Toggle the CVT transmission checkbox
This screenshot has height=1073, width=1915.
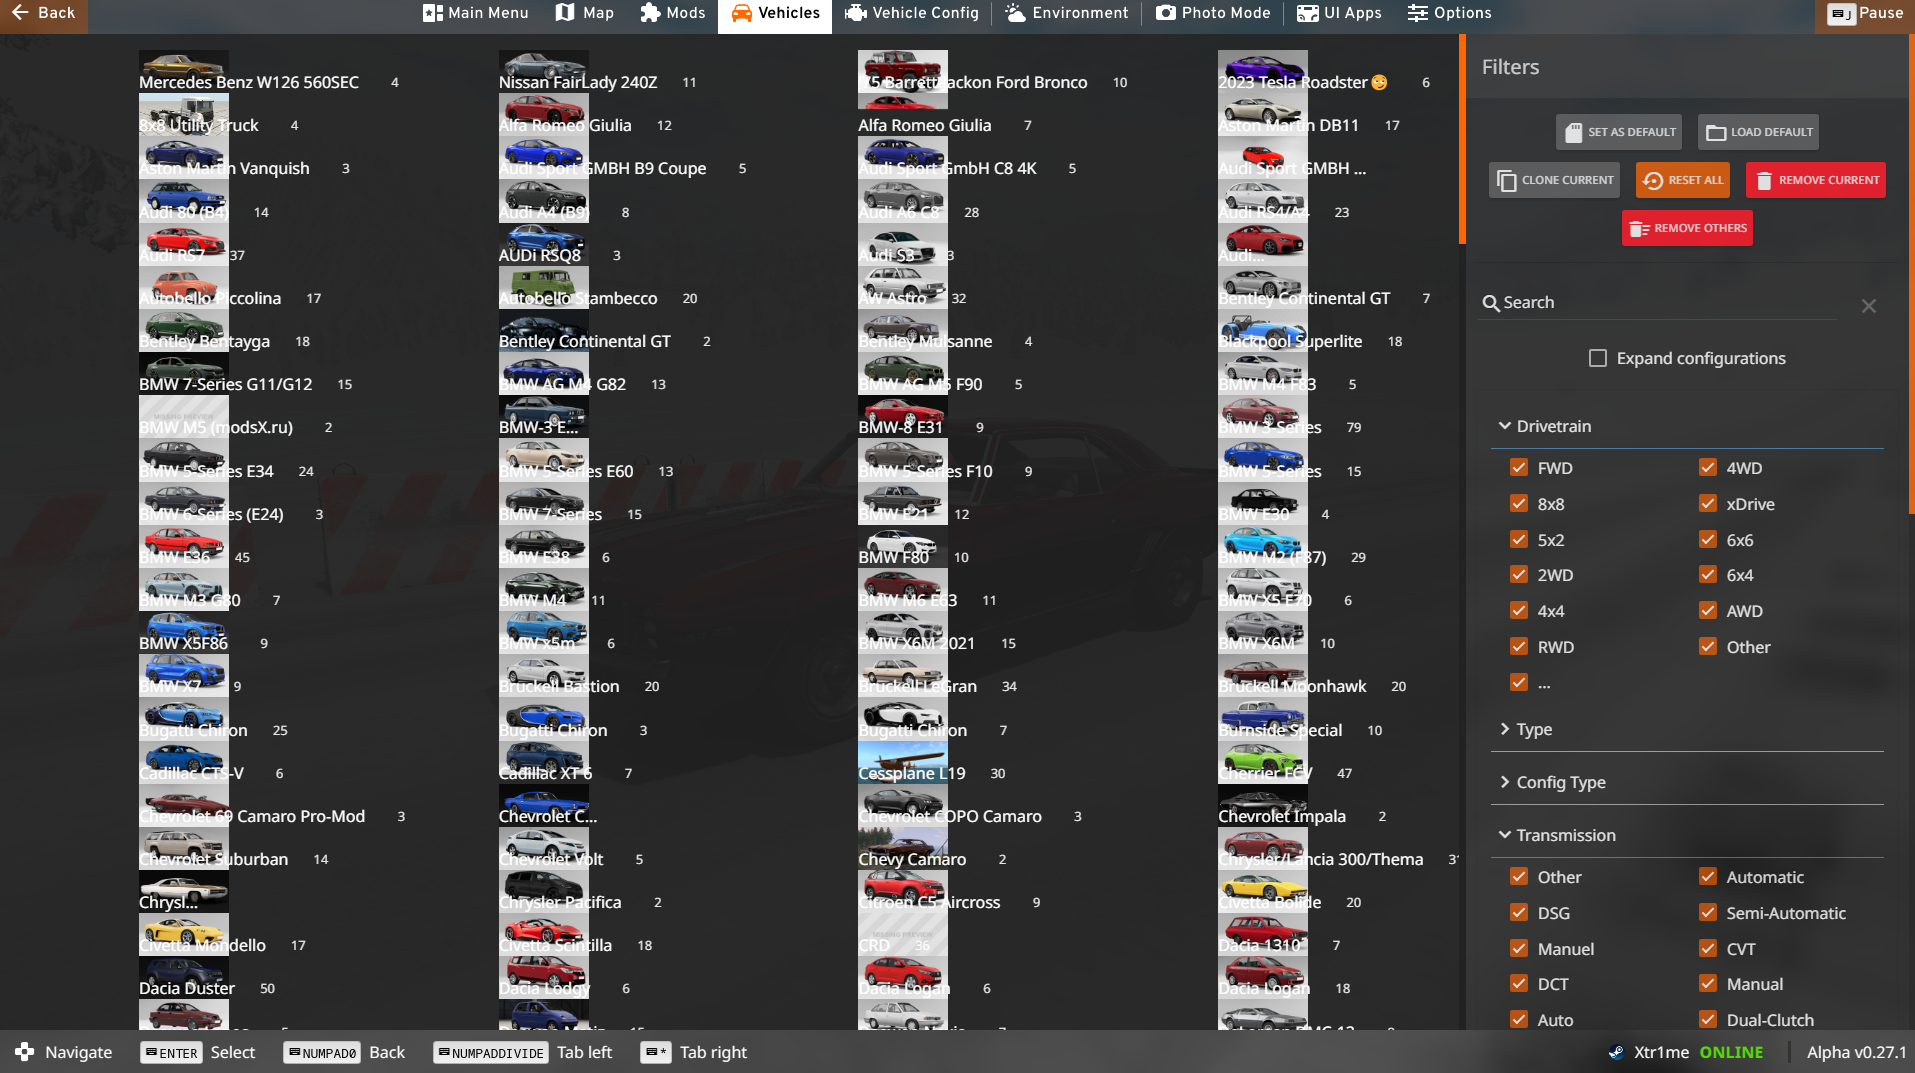point(1708,948)
